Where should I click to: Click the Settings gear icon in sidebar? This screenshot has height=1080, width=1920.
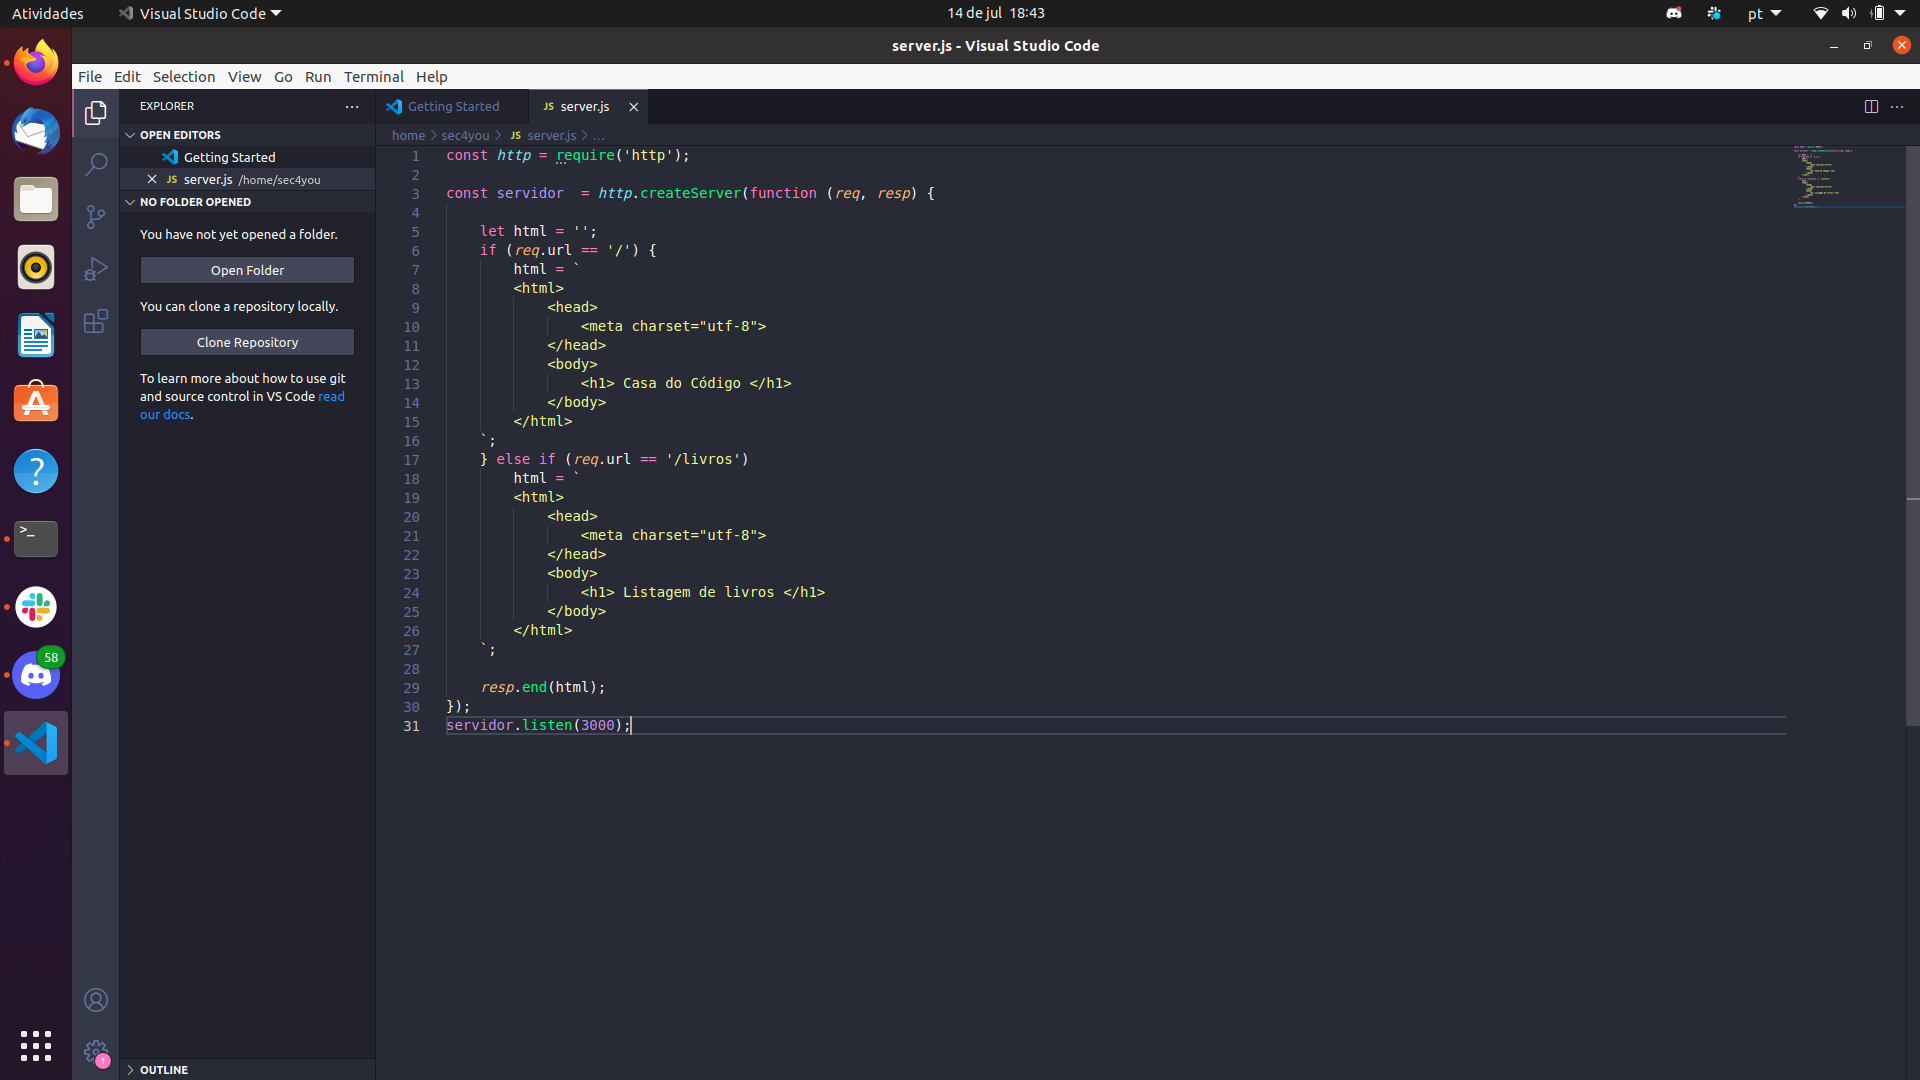pos(96,1050)
